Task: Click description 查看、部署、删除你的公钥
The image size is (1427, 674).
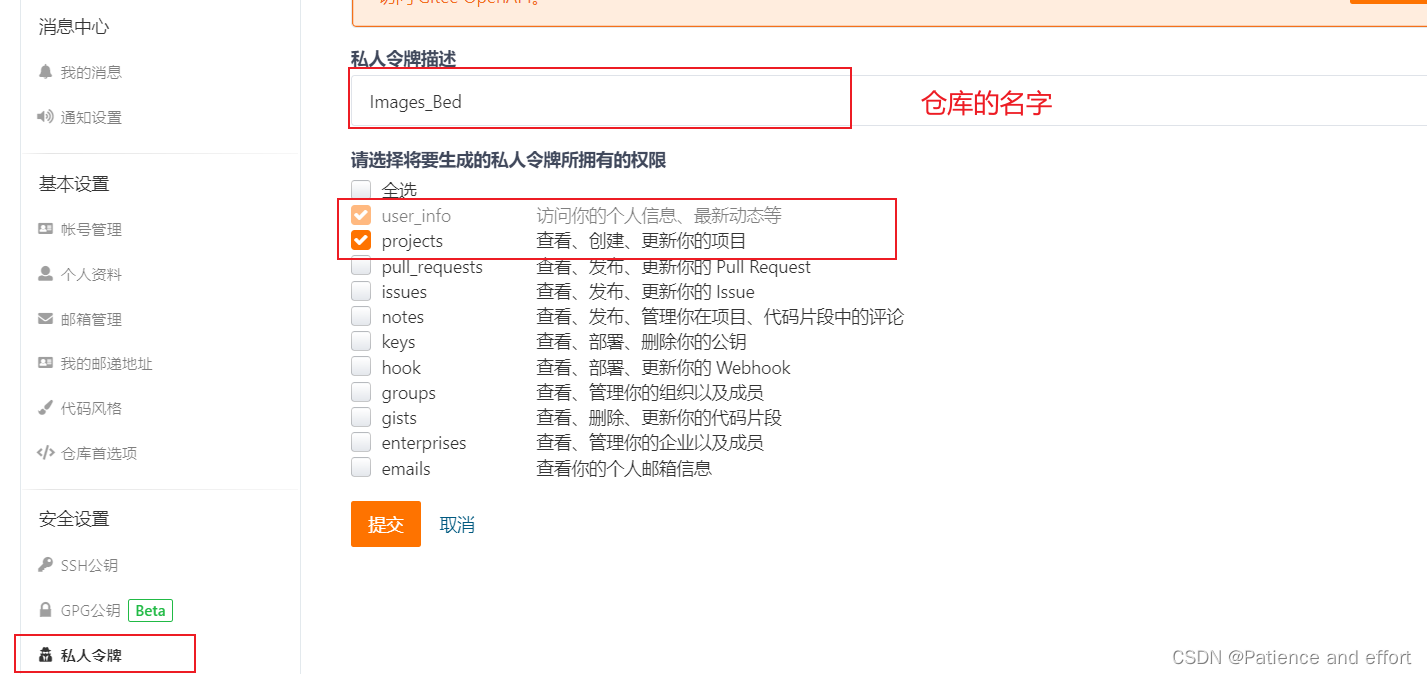Action: (641, 342)
